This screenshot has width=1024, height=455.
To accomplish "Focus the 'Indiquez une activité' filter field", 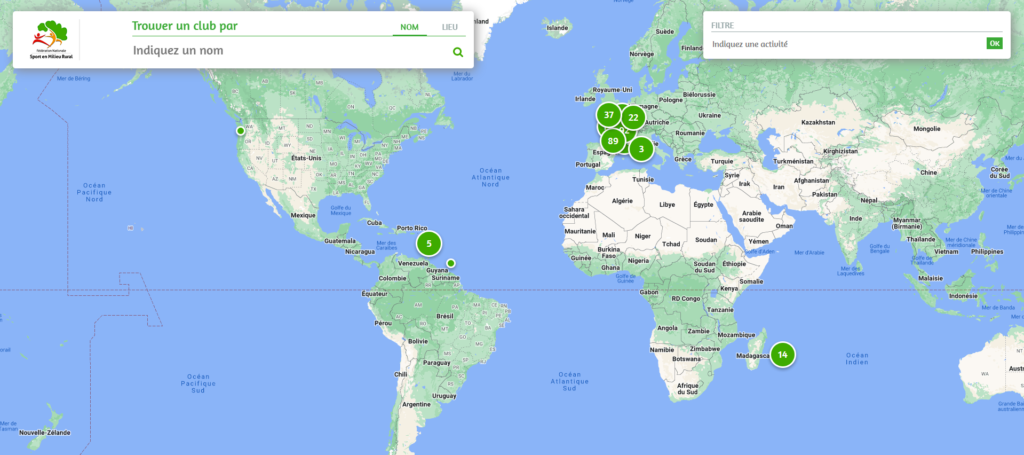I will 848,44.
